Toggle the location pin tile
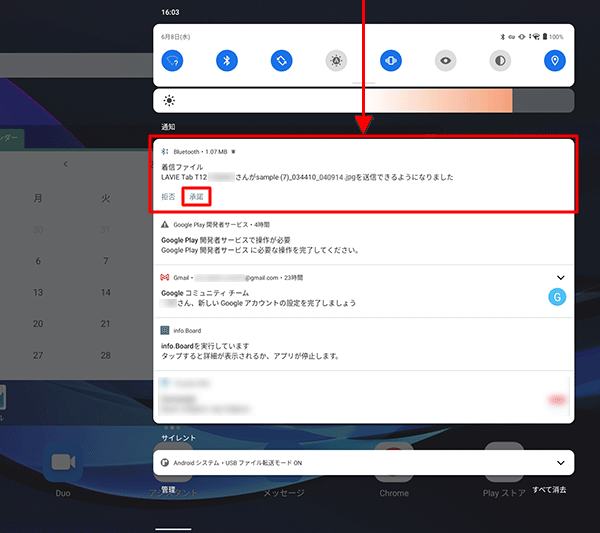600x533 pixels. pyautogui.click(x=555, y=60)
